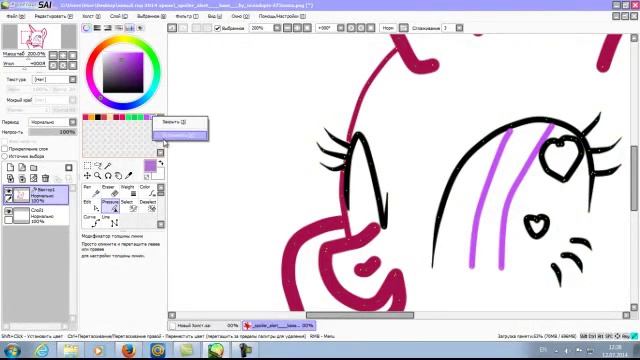
Task: Select the Zoom magnifier tool
Action: [x=98, y=176]
